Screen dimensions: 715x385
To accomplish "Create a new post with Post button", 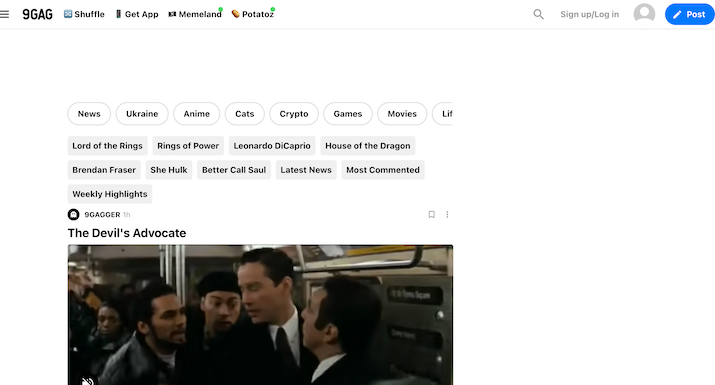I will coord(689,14).
